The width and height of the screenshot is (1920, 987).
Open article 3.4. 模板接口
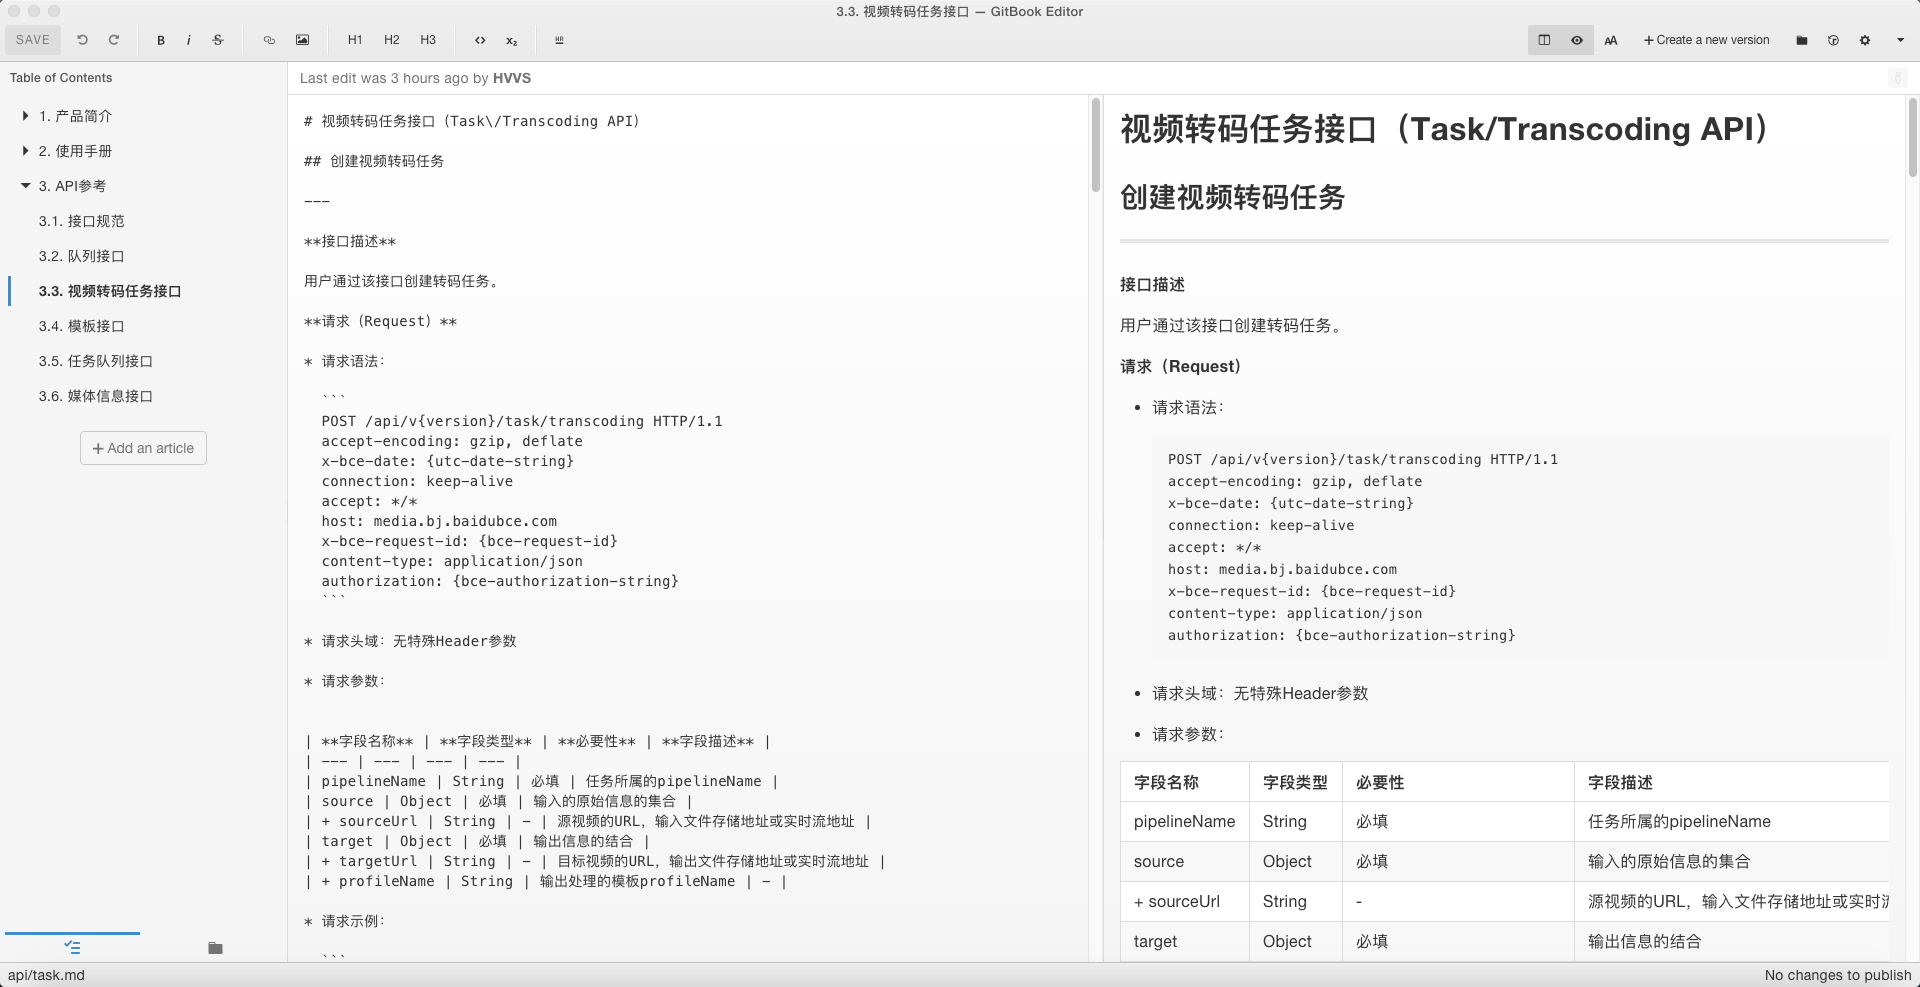[82, 326]
